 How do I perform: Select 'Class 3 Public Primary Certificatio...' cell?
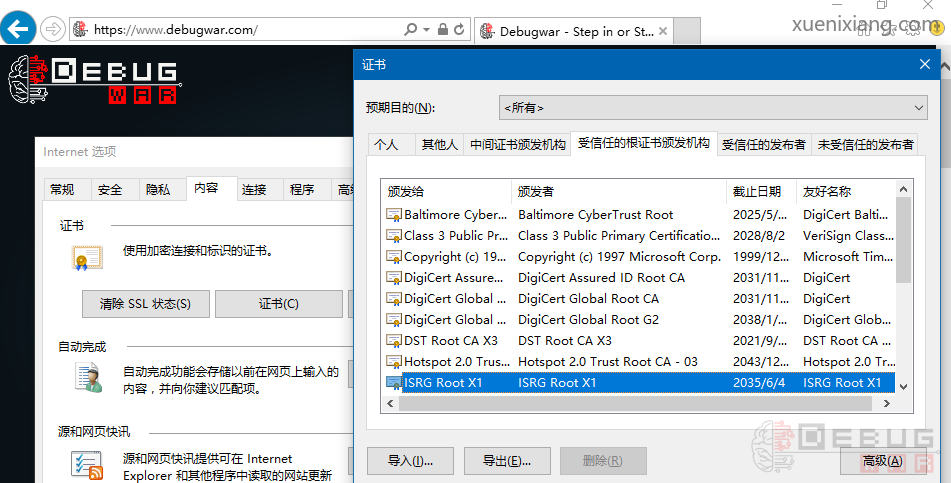(x=619, y=235)
